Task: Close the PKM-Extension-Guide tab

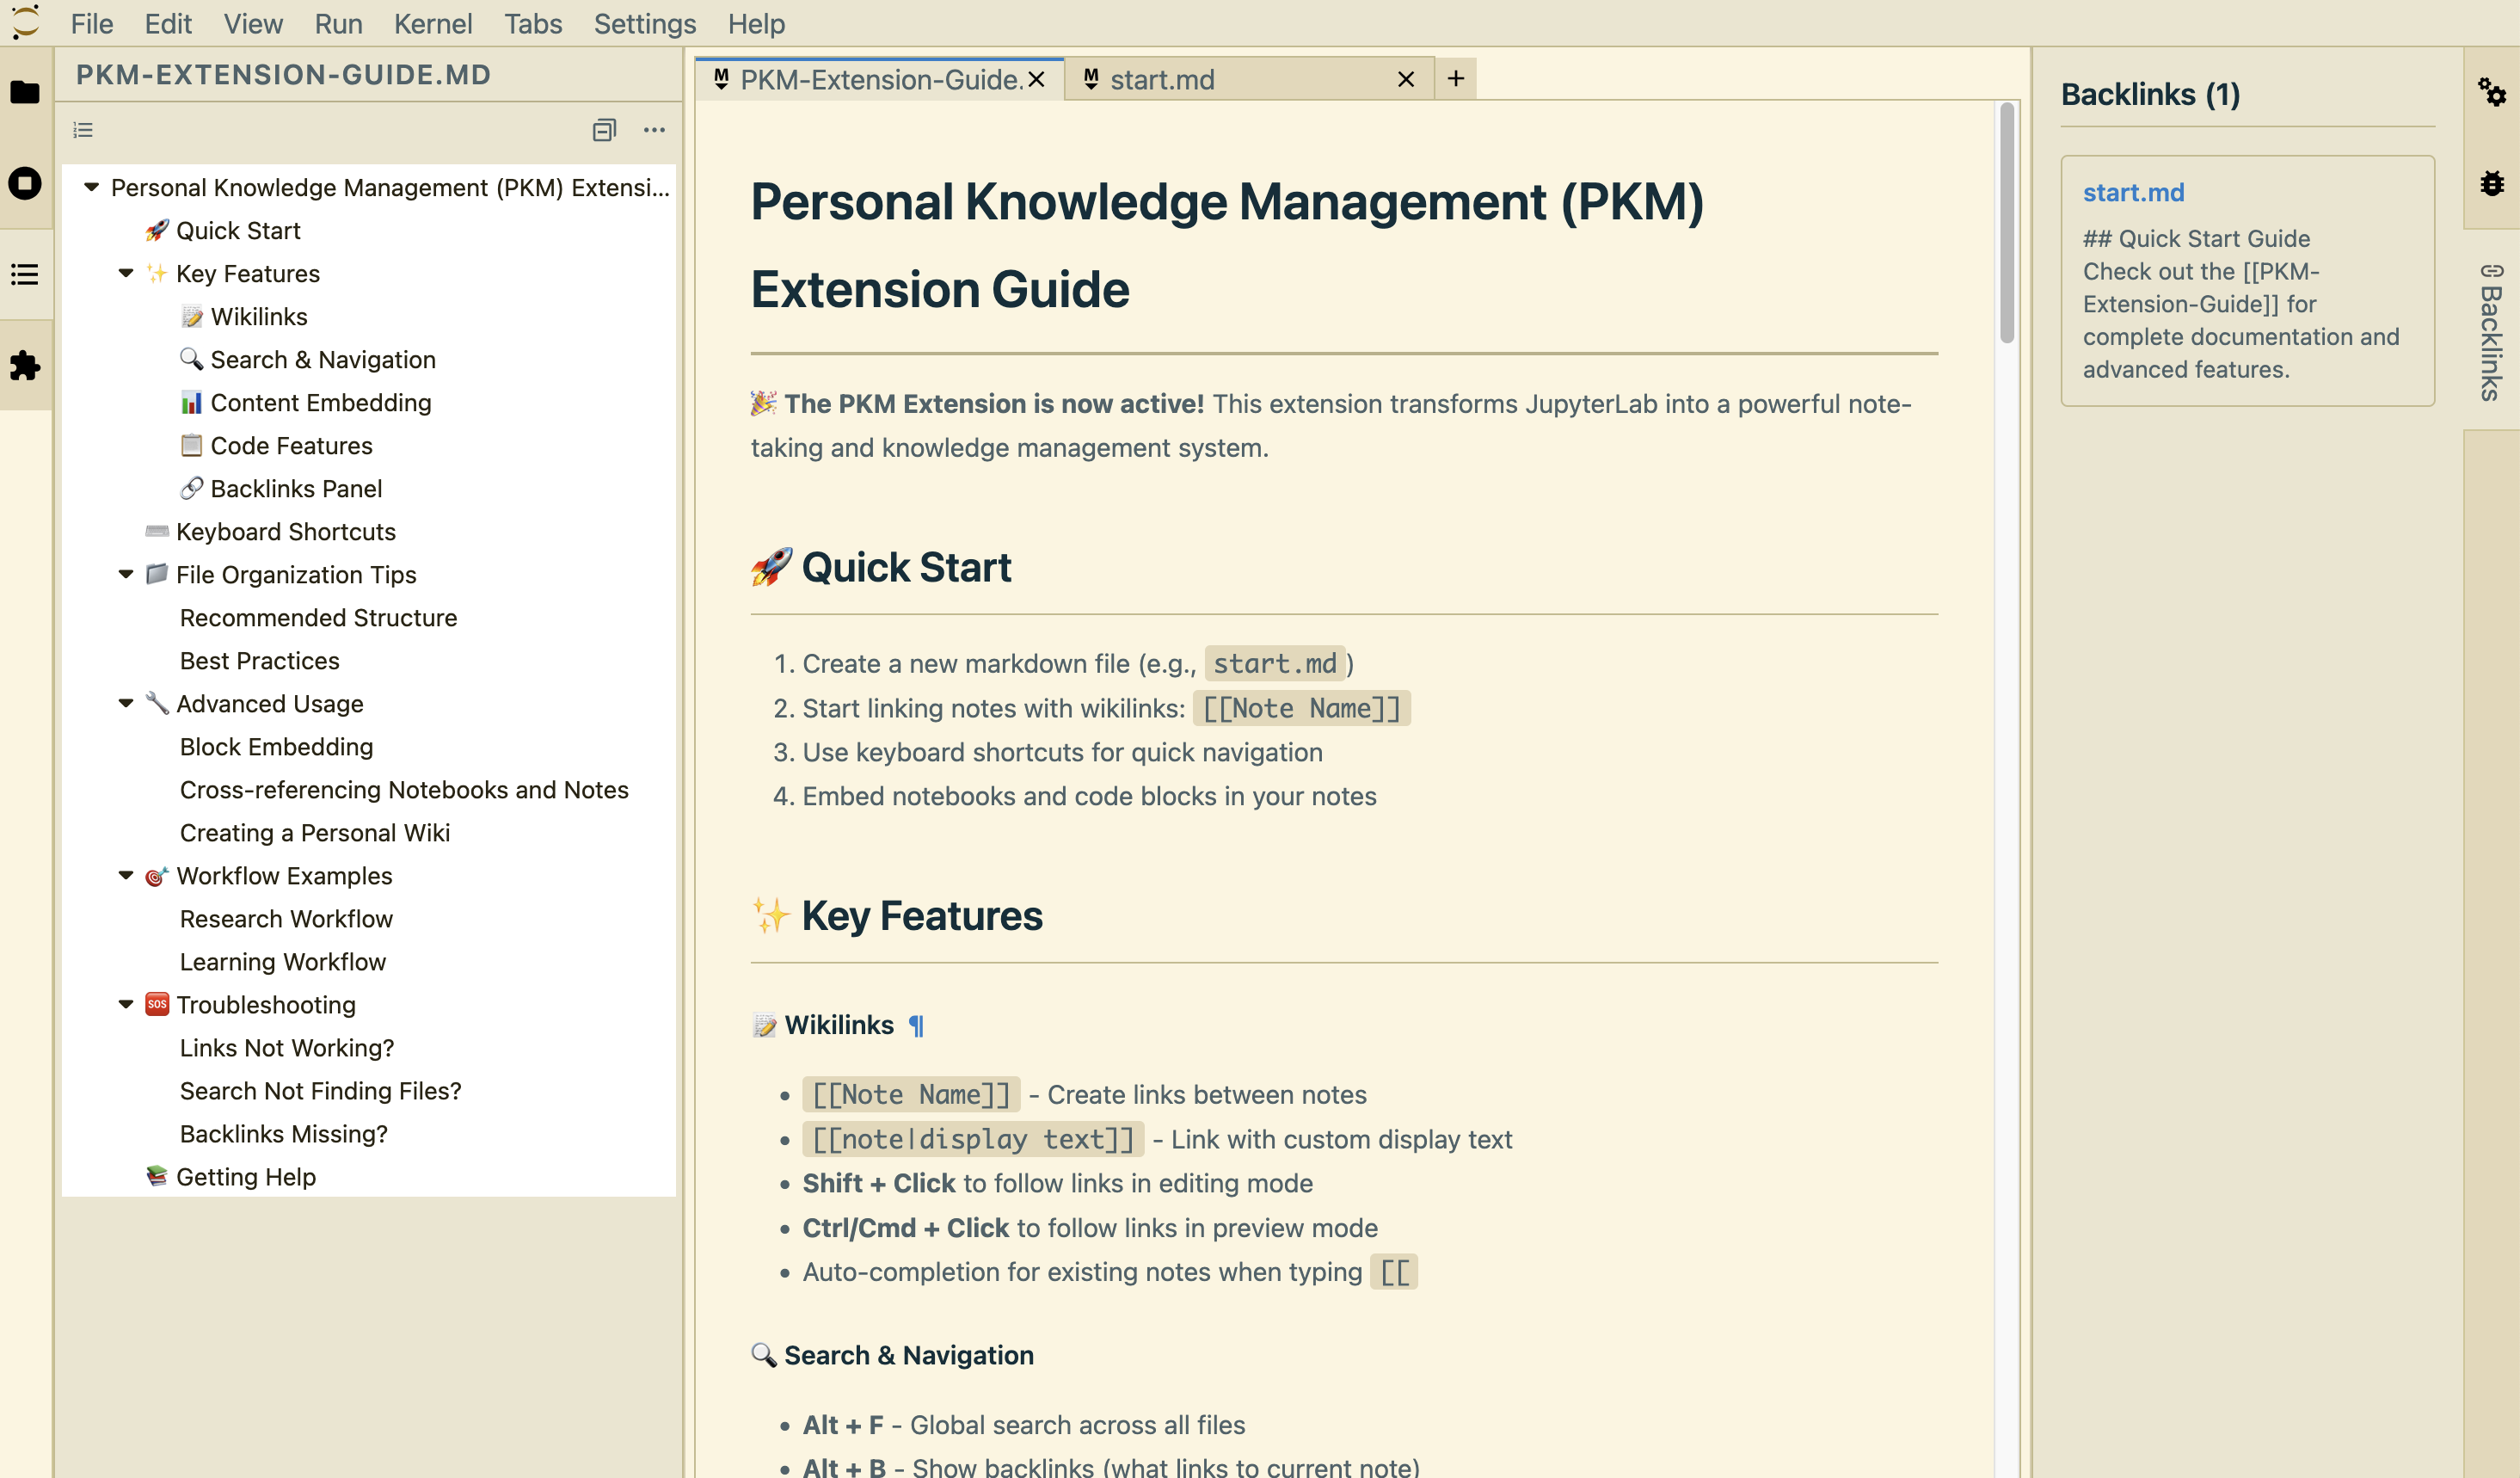Action: [1037, 79]
